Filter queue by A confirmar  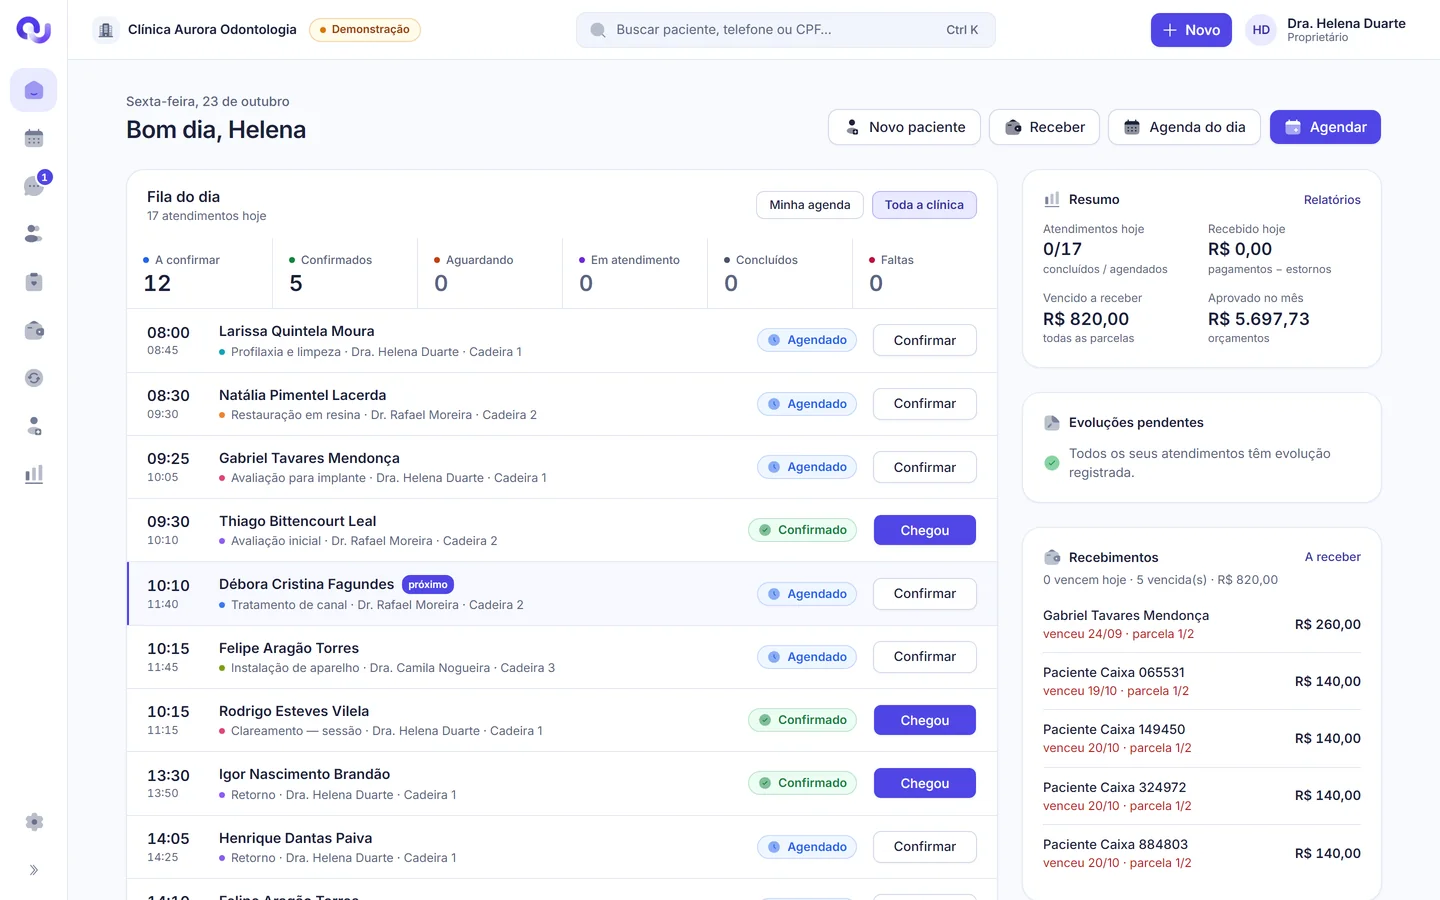pyautogui.click(x=200, y=272)
